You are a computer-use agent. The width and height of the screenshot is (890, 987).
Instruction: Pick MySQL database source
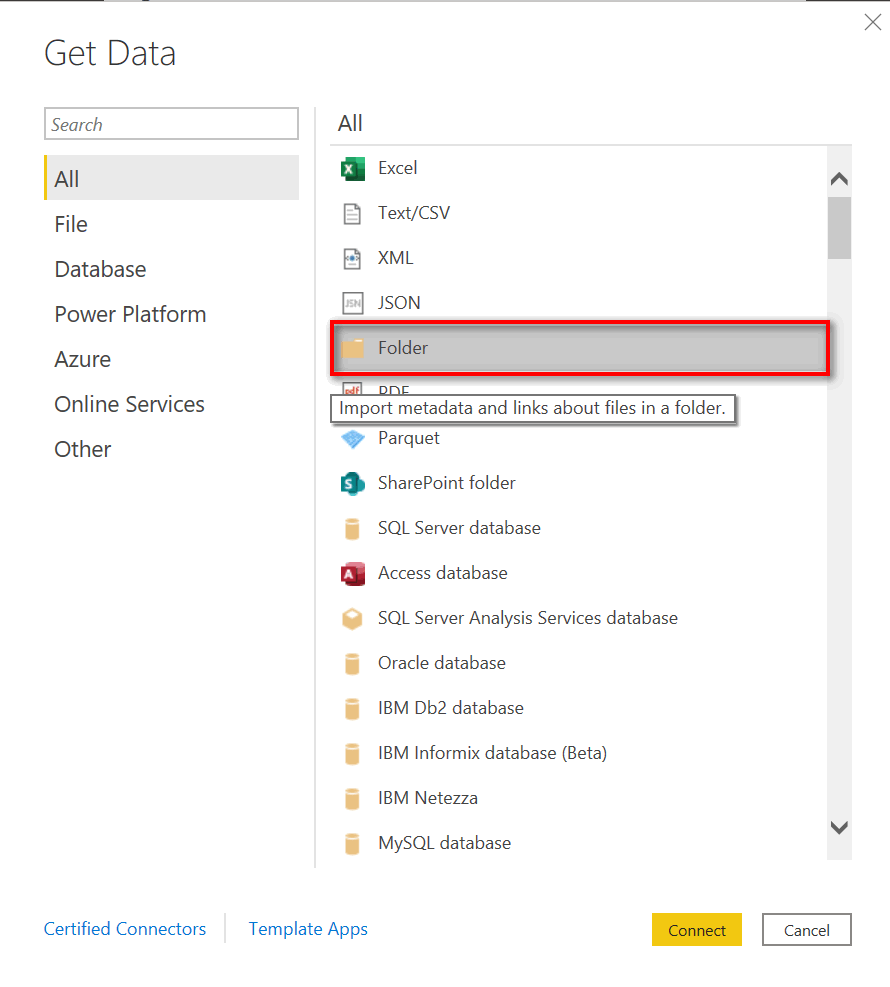[578, 843]
